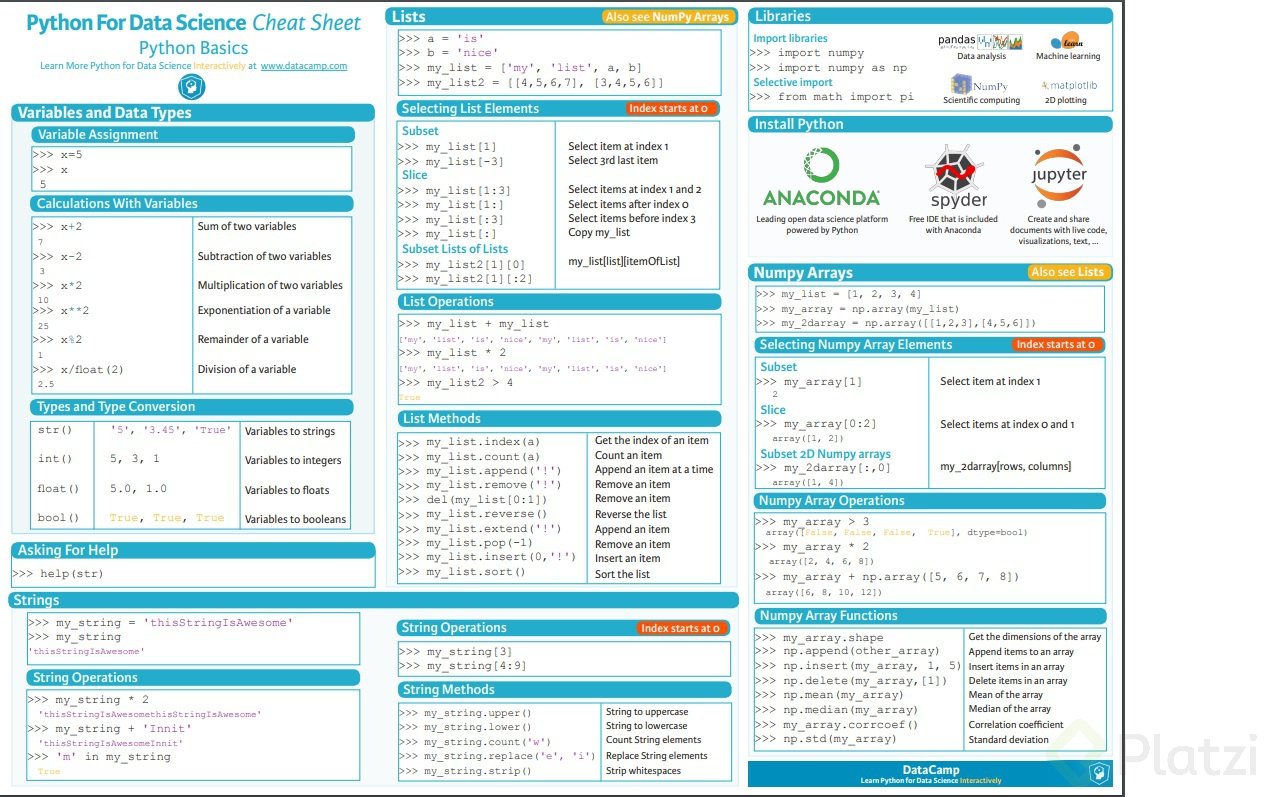Click the 'my_list[-3]' code line
The image size is (1270, 797).
pos(451,162)
